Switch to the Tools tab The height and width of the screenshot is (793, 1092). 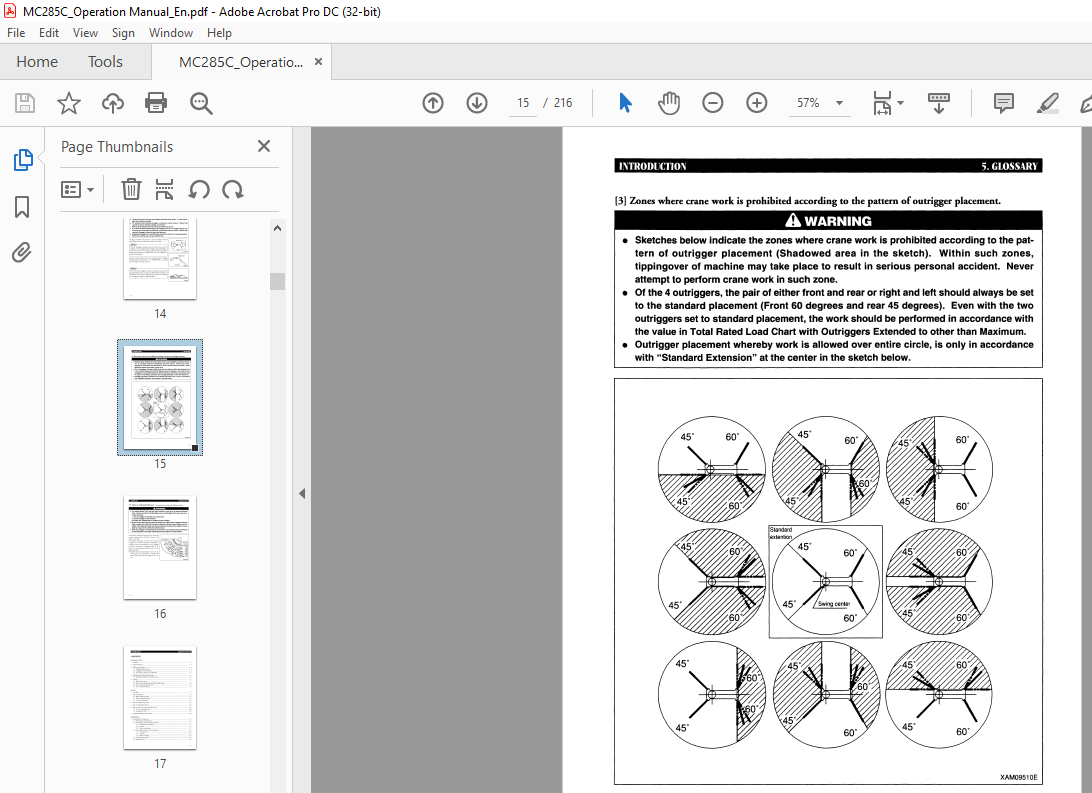105,62
